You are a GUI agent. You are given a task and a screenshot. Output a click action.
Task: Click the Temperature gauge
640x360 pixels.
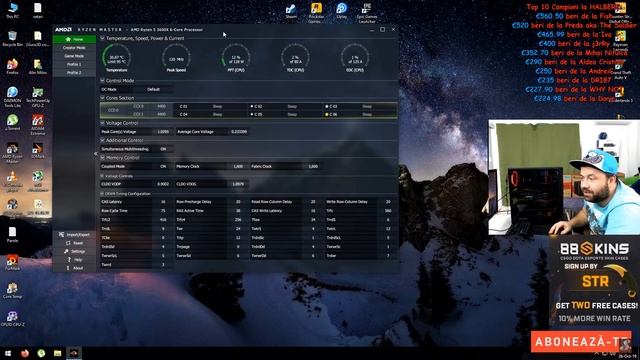[117, 58]
